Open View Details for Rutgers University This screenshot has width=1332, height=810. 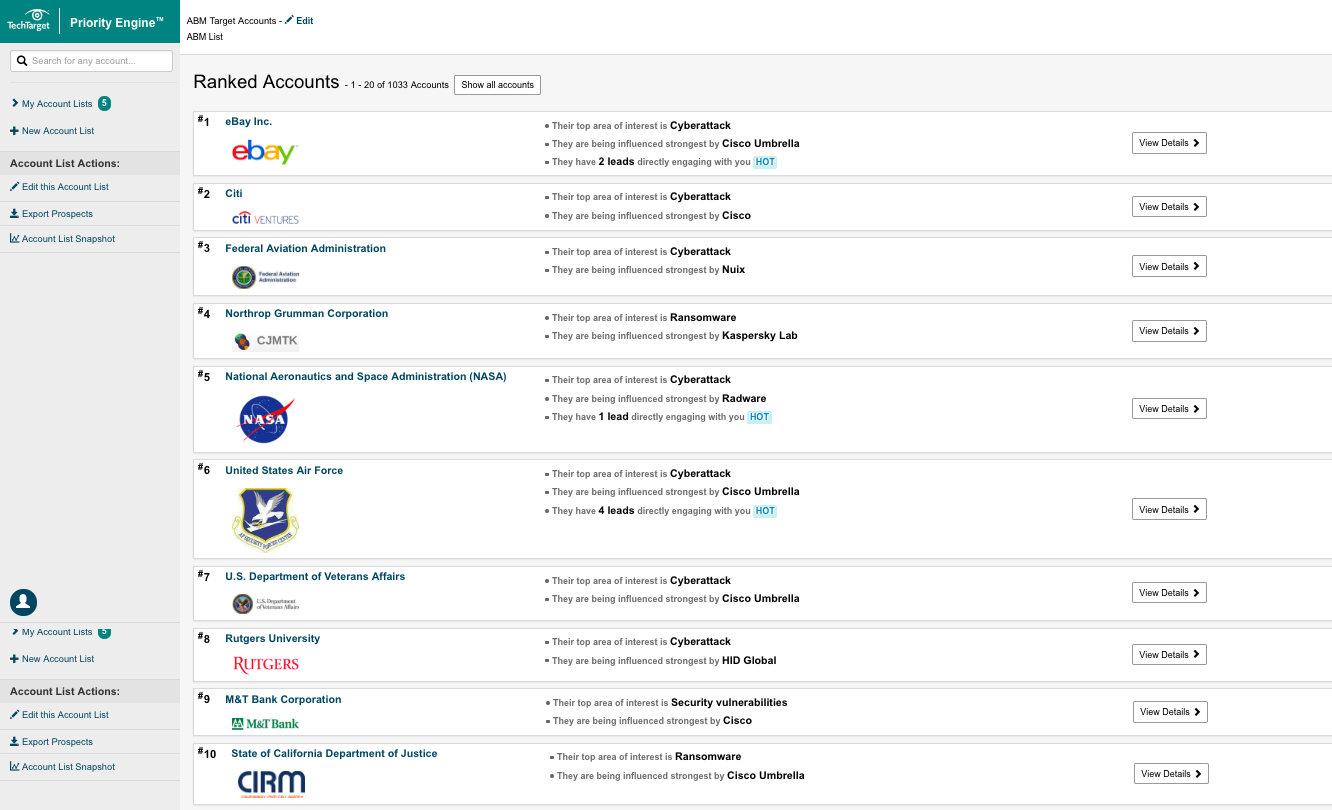(x=1169, y=655)
